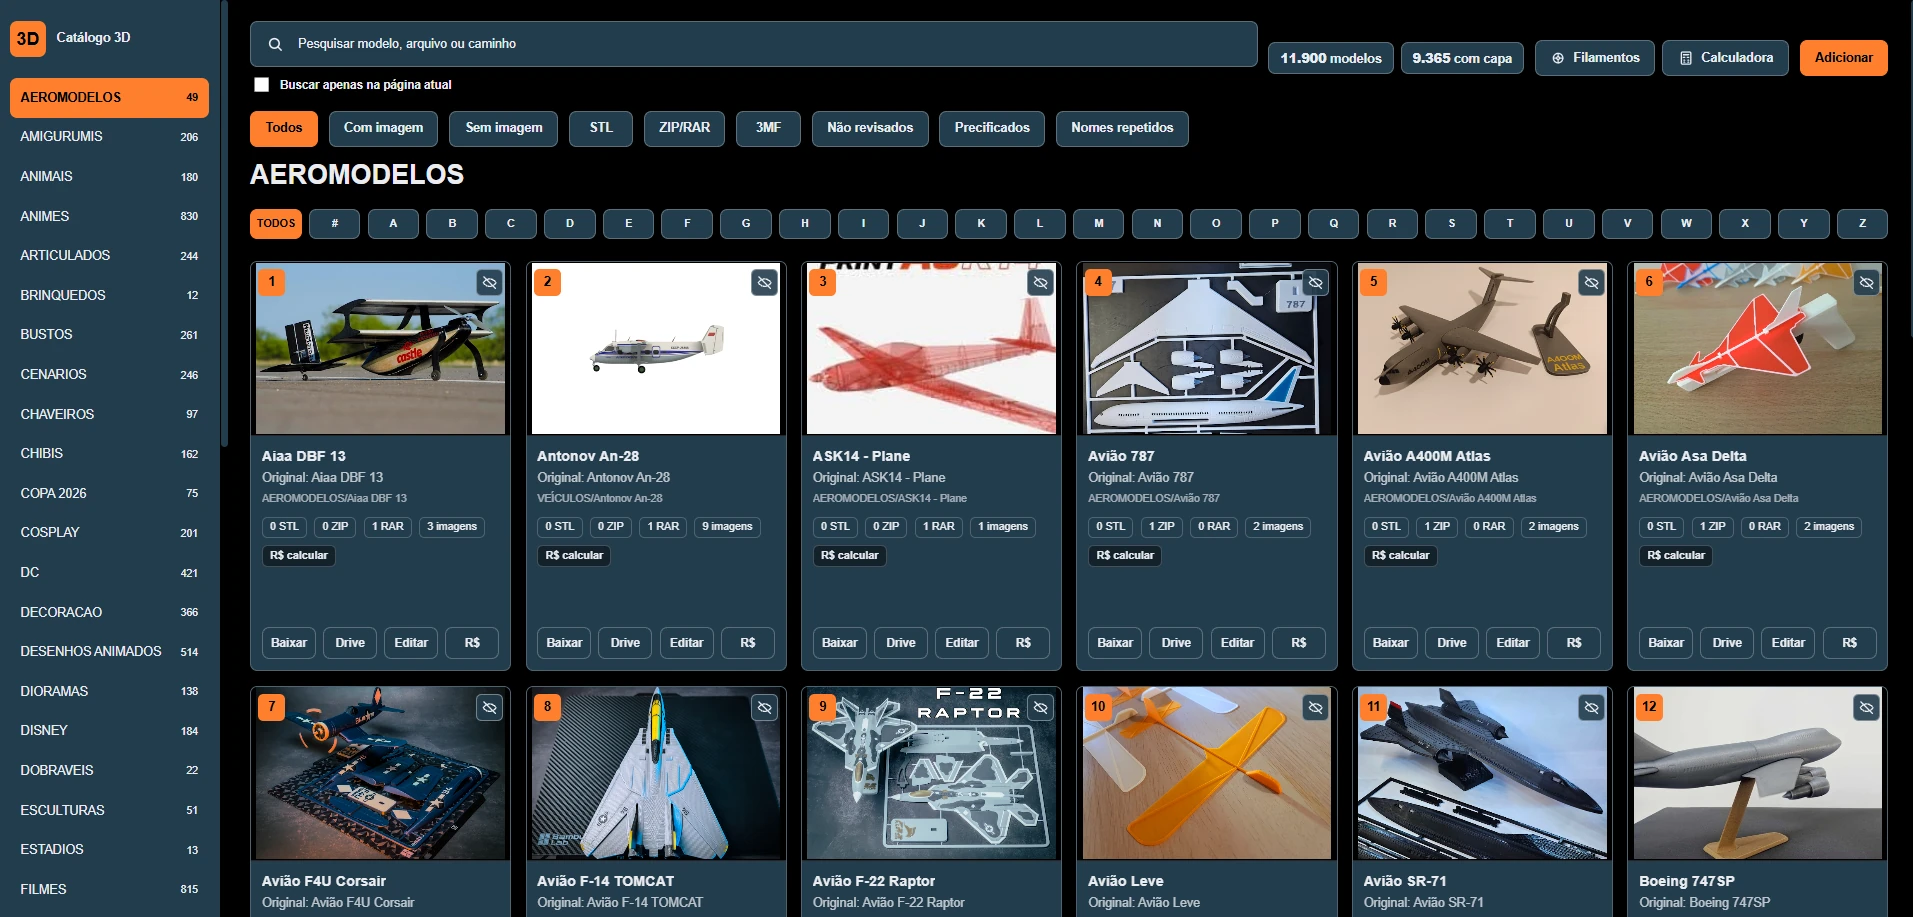Viewport: 1913px width, 917px height.
Task: Click the '11.900 modelos' counter
Action: [x=1331, y=59]
